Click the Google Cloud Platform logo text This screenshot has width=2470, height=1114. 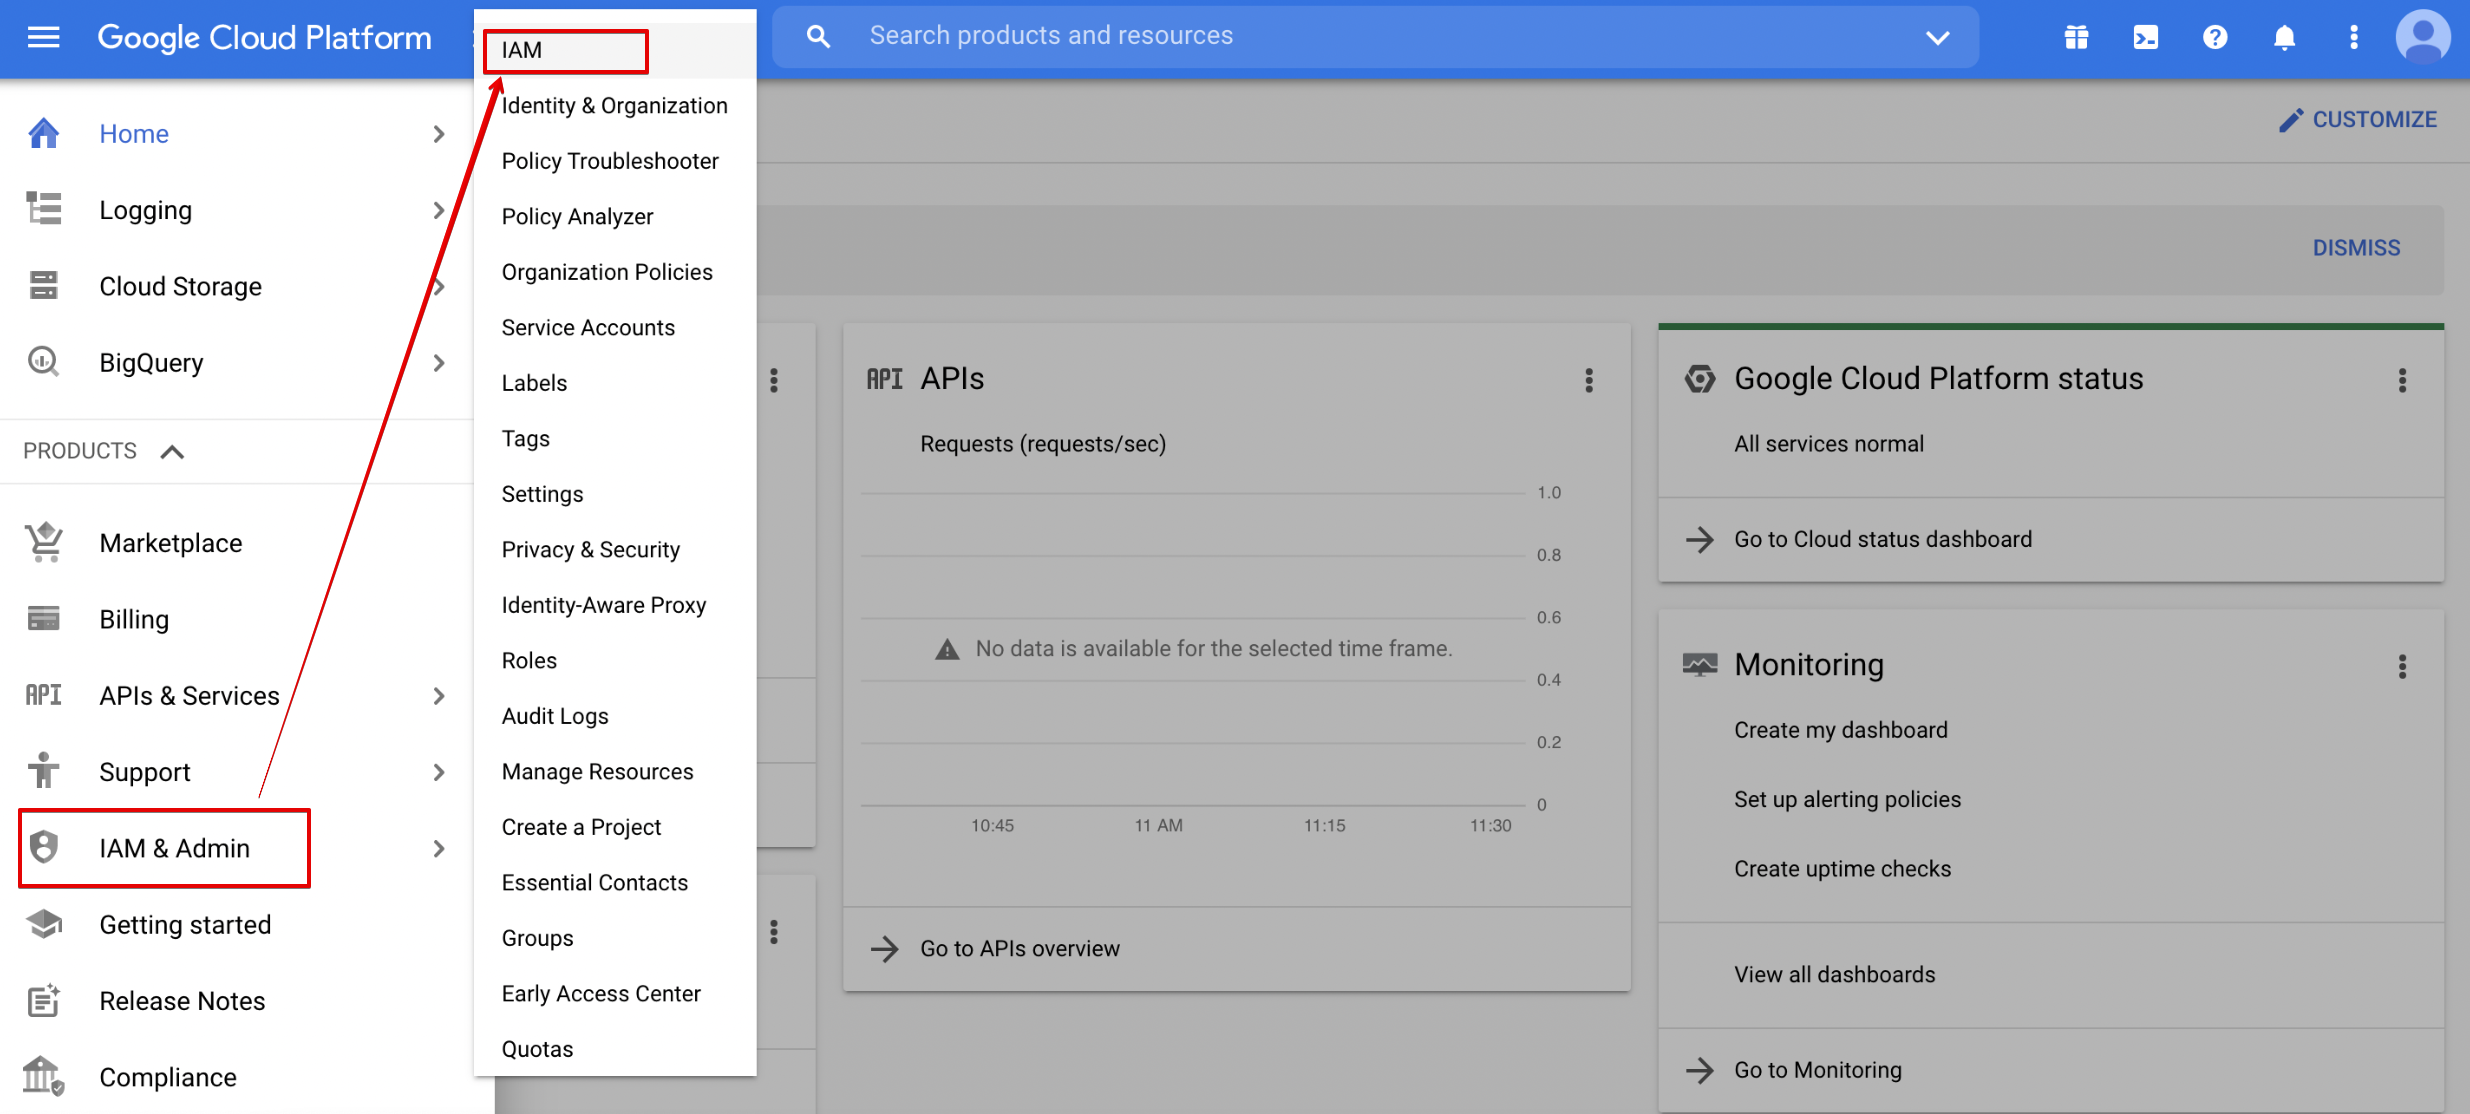click(264, 37)
